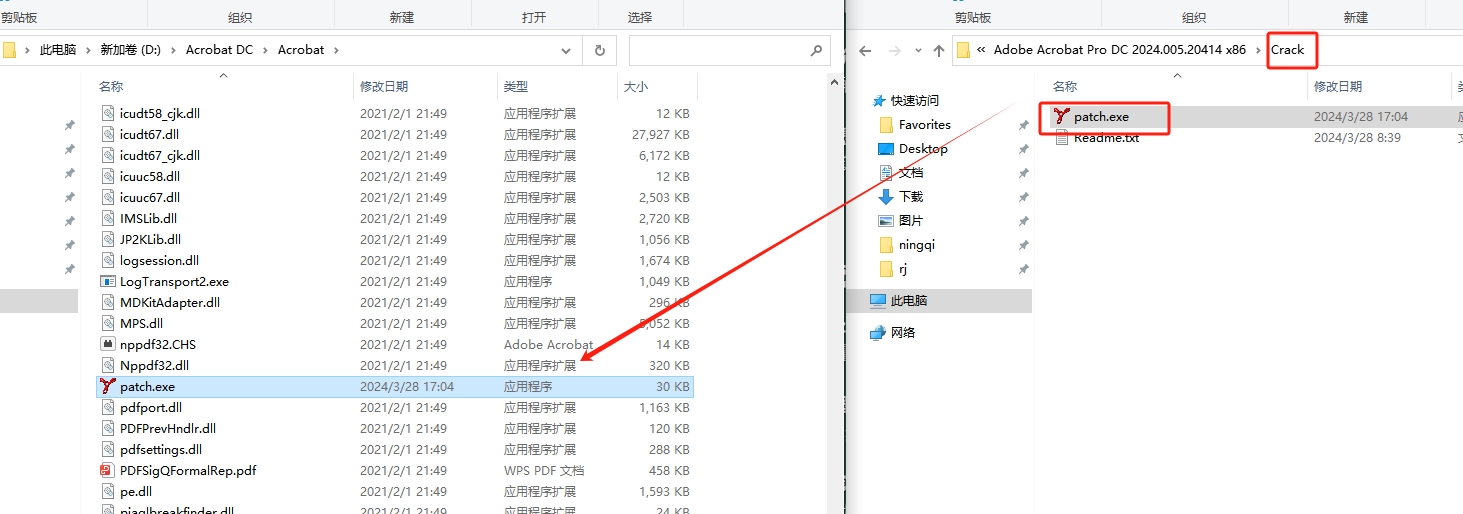This screenshot has height=514, width=1463.
Task: Open 快速访问 in right navigation pane
Action: 915,100
